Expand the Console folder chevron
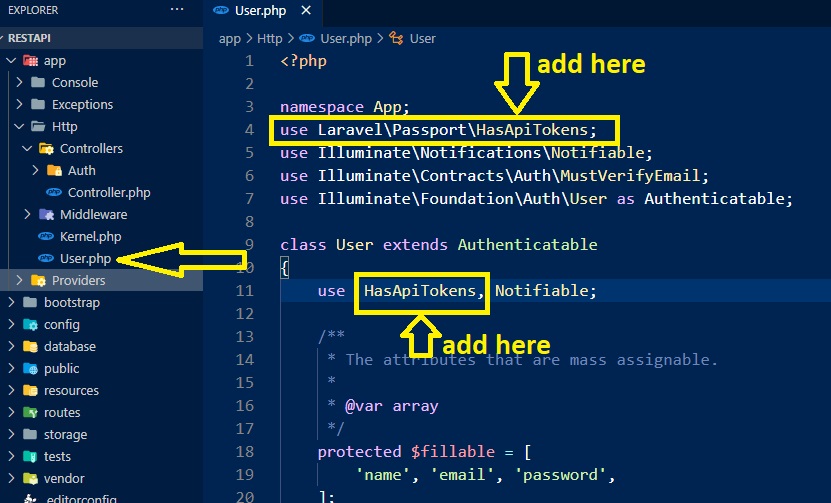 [x=19, y=83]
